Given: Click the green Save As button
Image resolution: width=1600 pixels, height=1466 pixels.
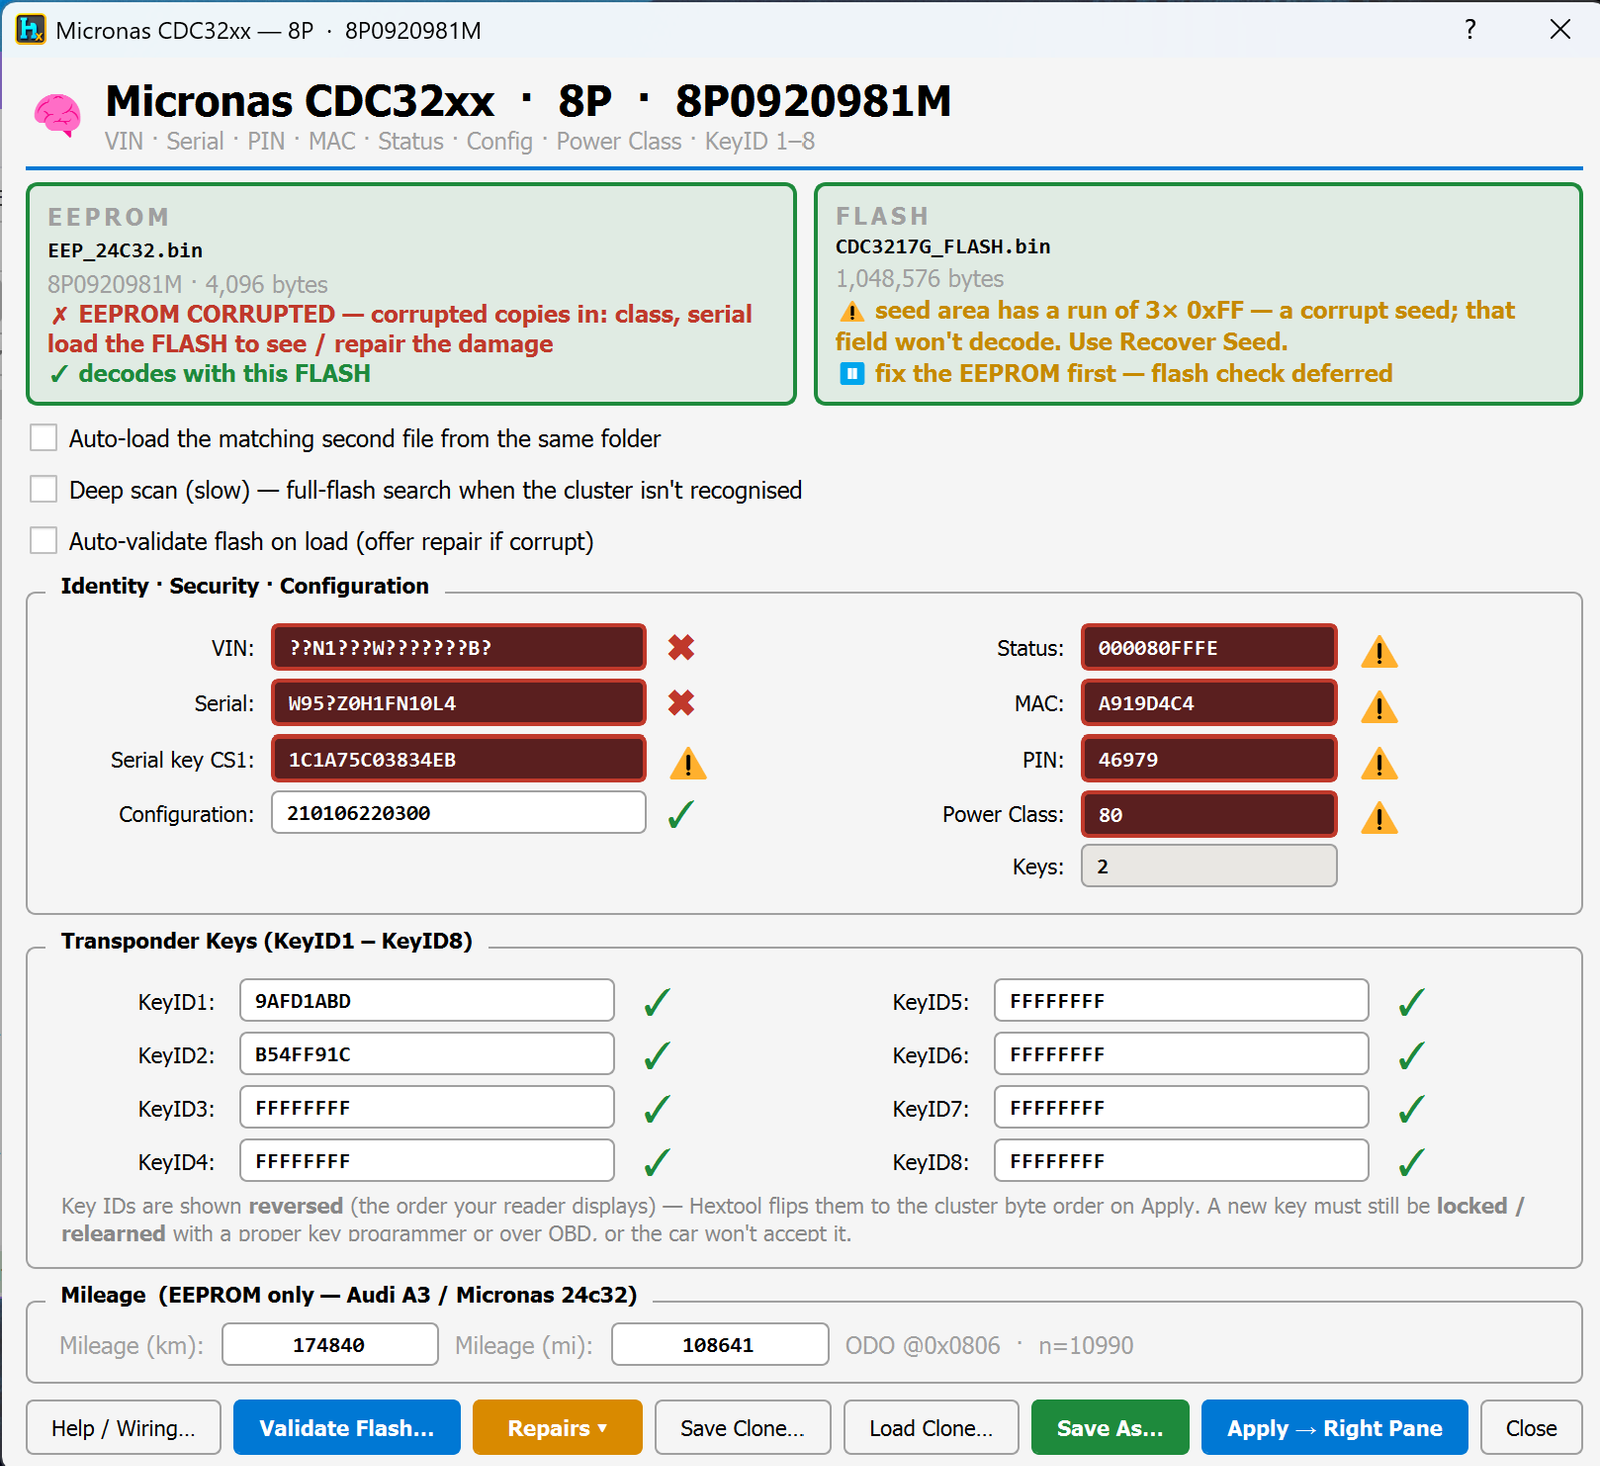Looking at the screenshot, I should click(1110, 1428).
